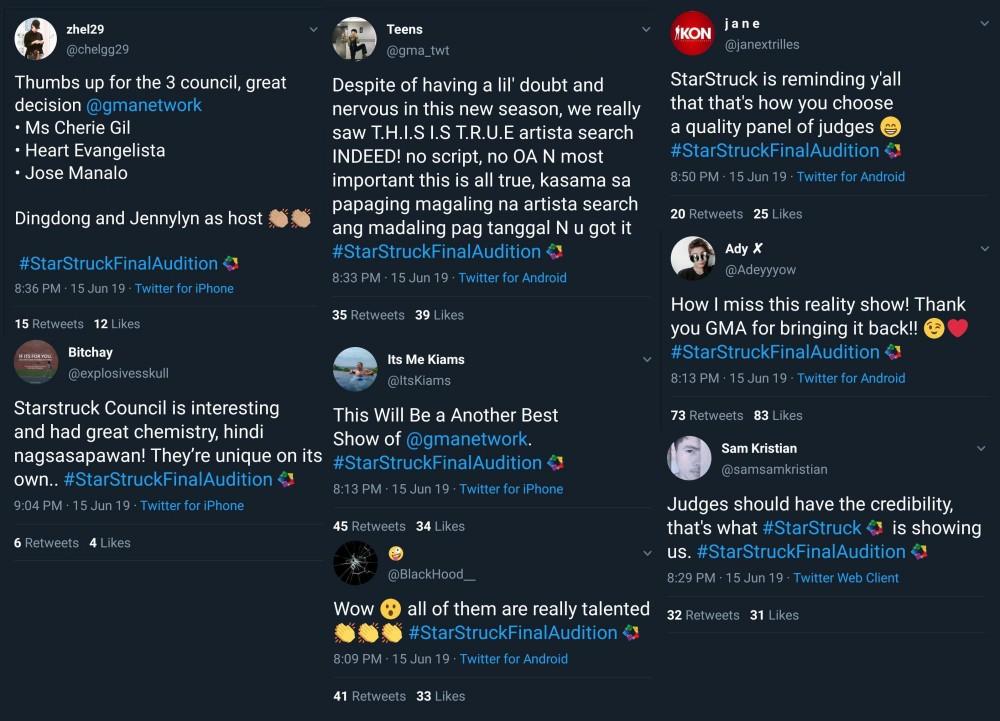Click the 8:09 PM timestamp on BlackHood__ tweet
This screenshot has height=721, width=1000.
tap(357, 659)
